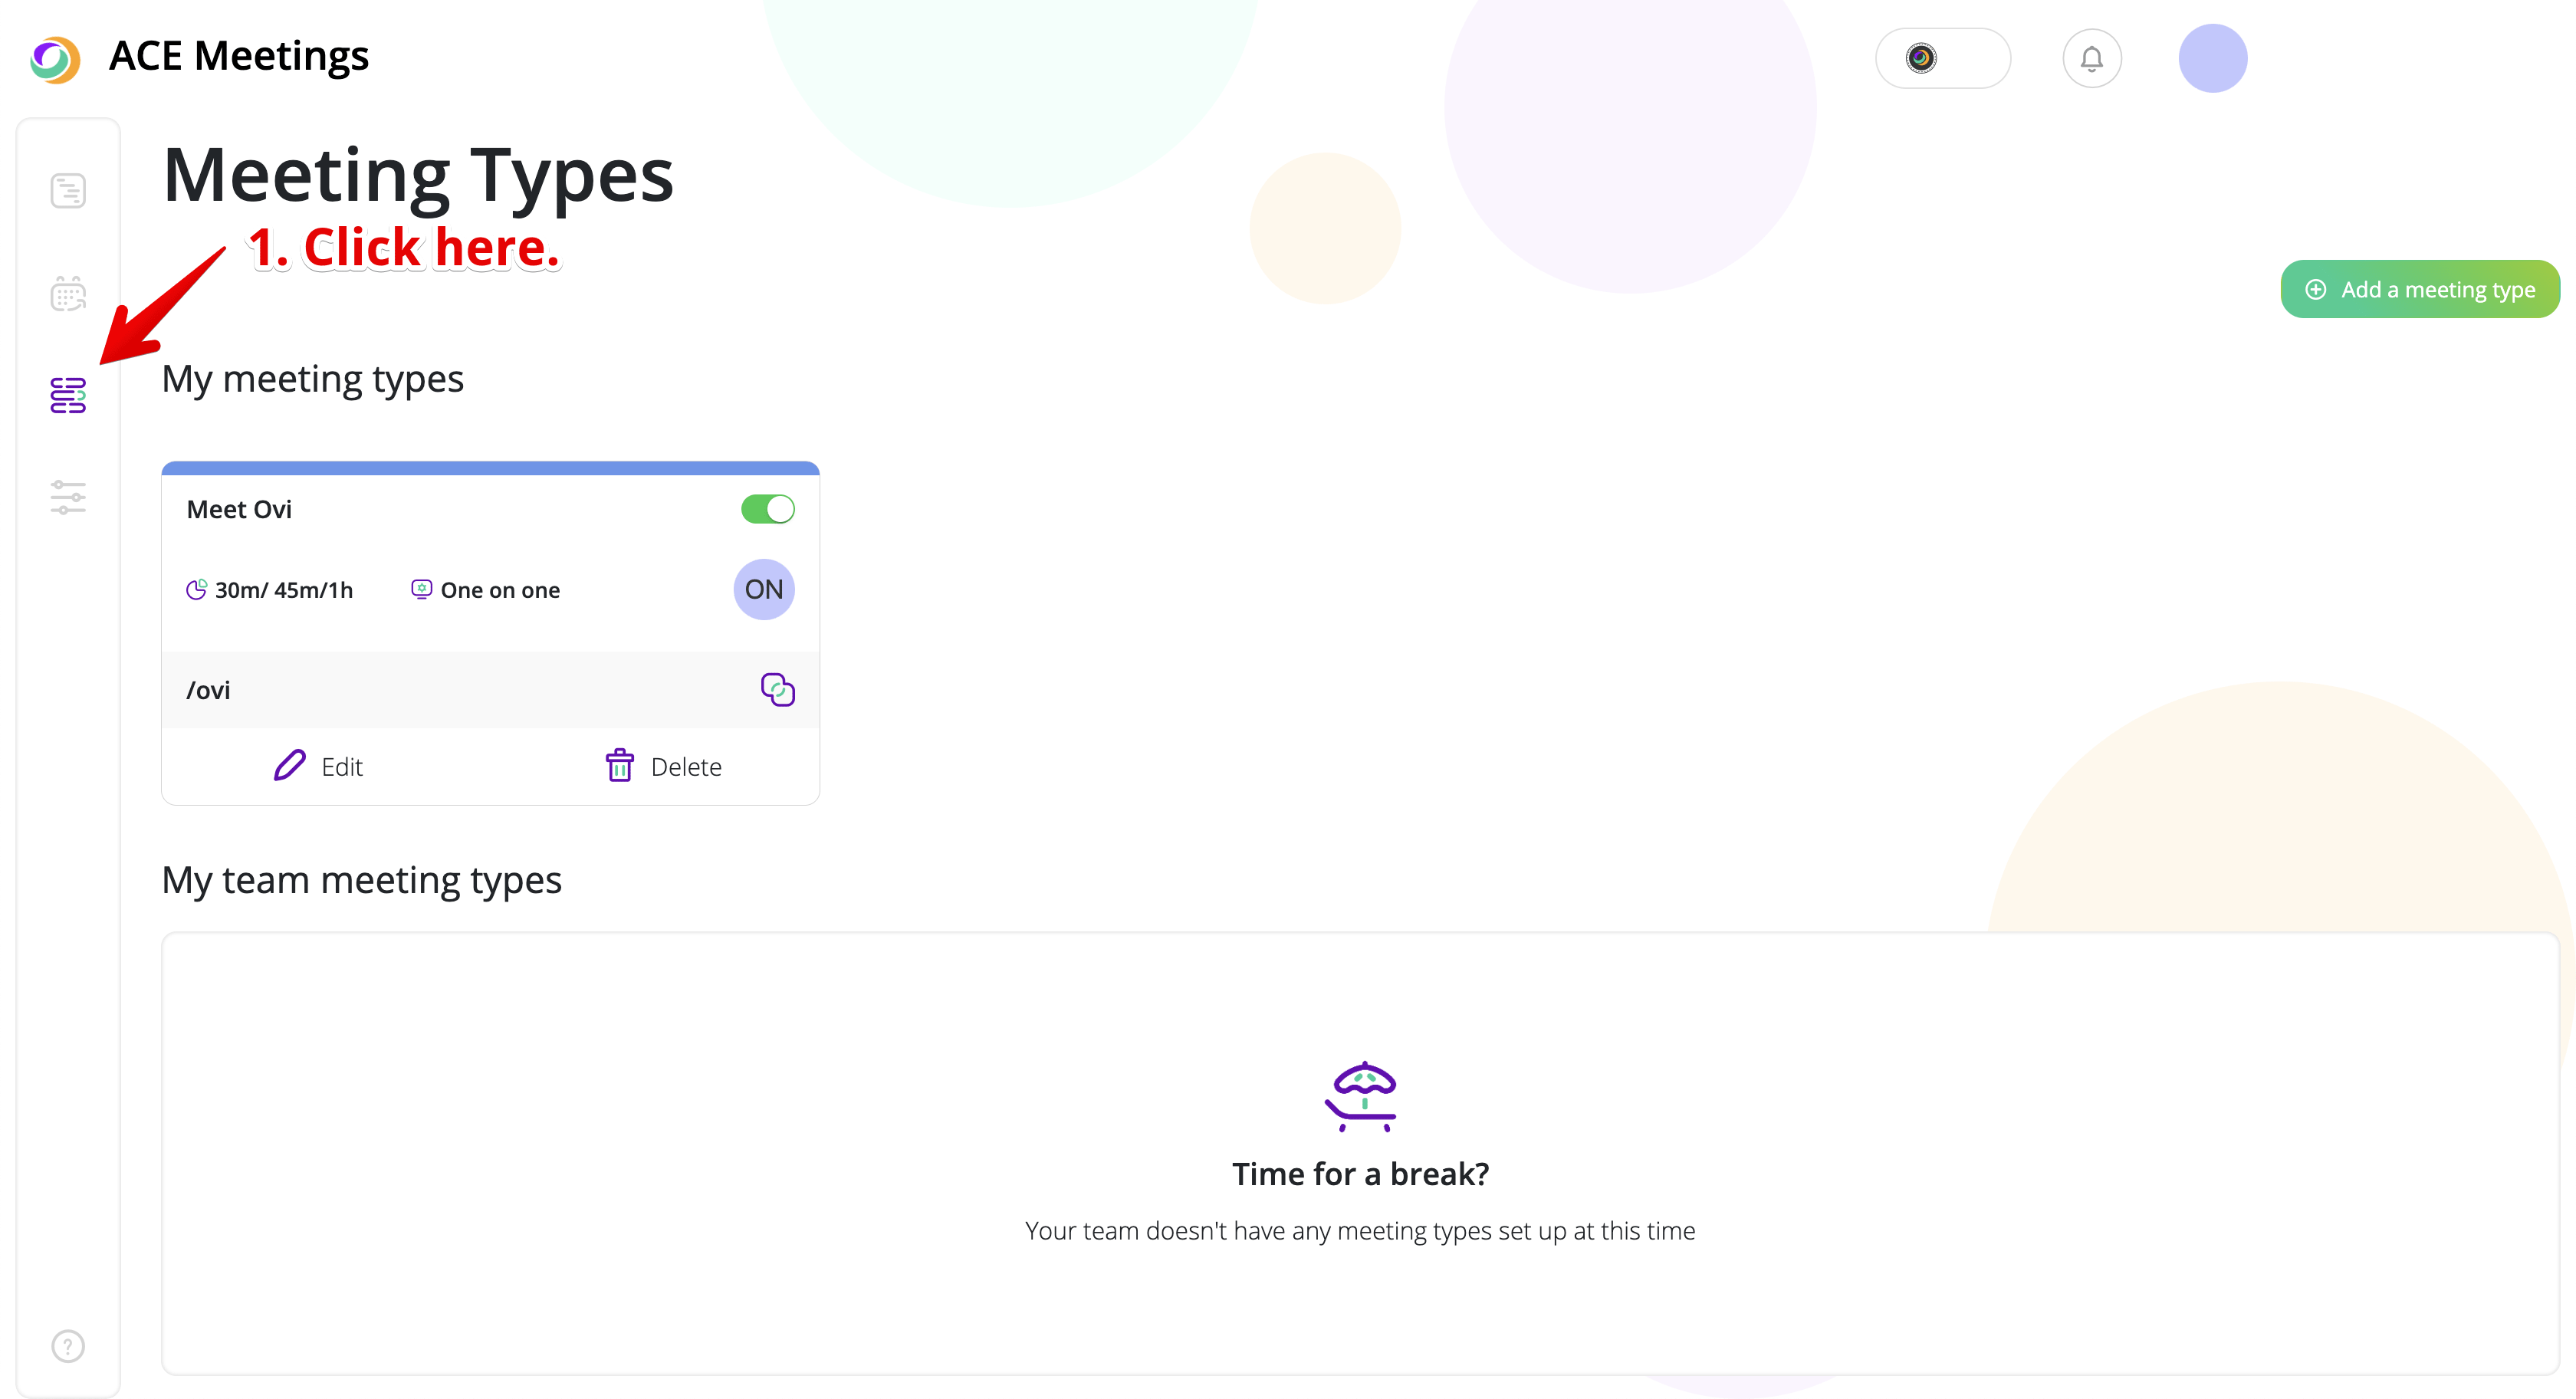Viewport: 2576px width, 1399px height.
Task: Open the calendar sidebar icon
Action: click(68, 294)
